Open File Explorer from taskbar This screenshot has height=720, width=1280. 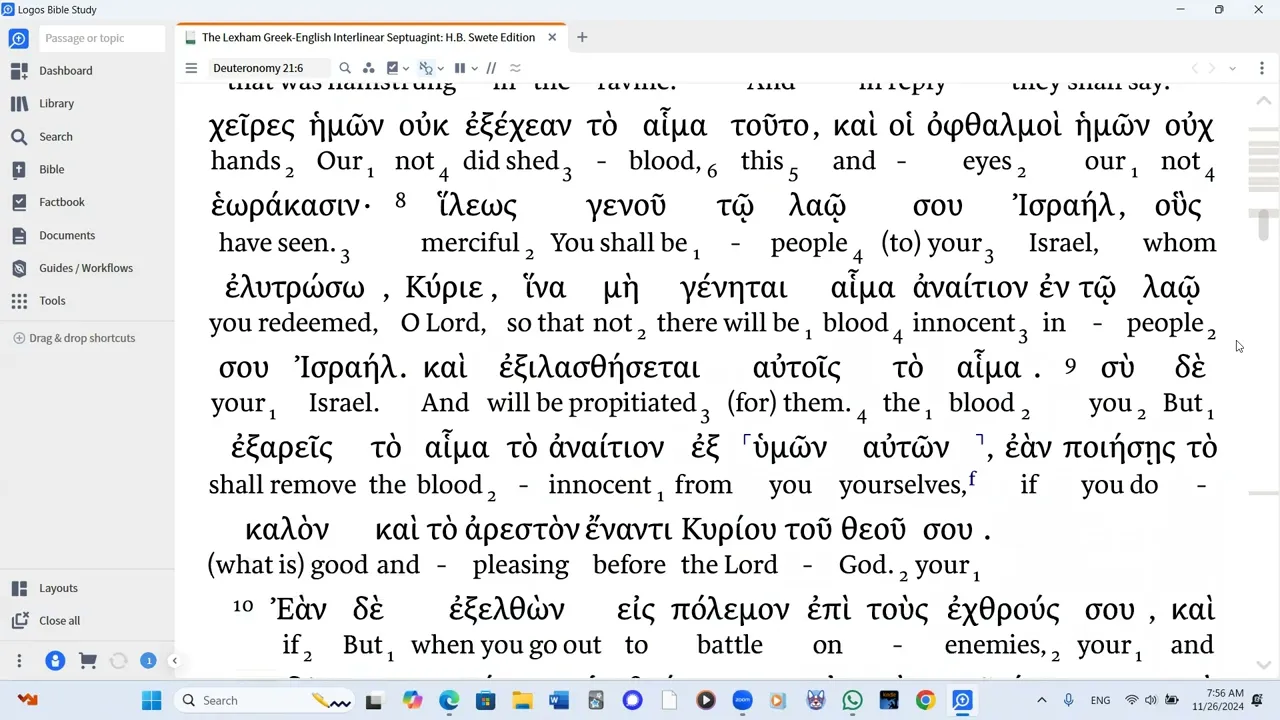522,700
